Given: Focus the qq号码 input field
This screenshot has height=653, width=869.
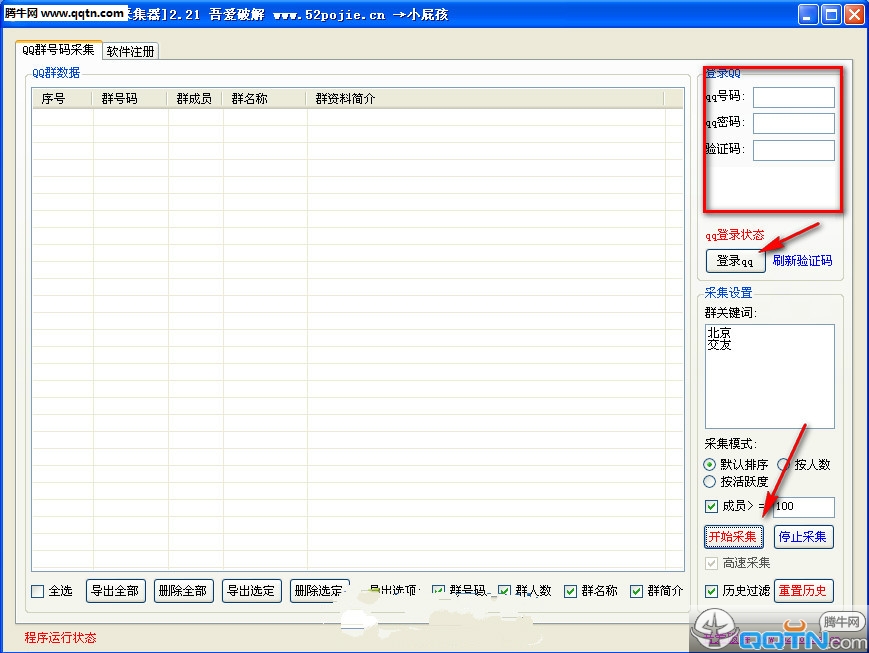Looking at the screenshot, I should coord(794,97).
